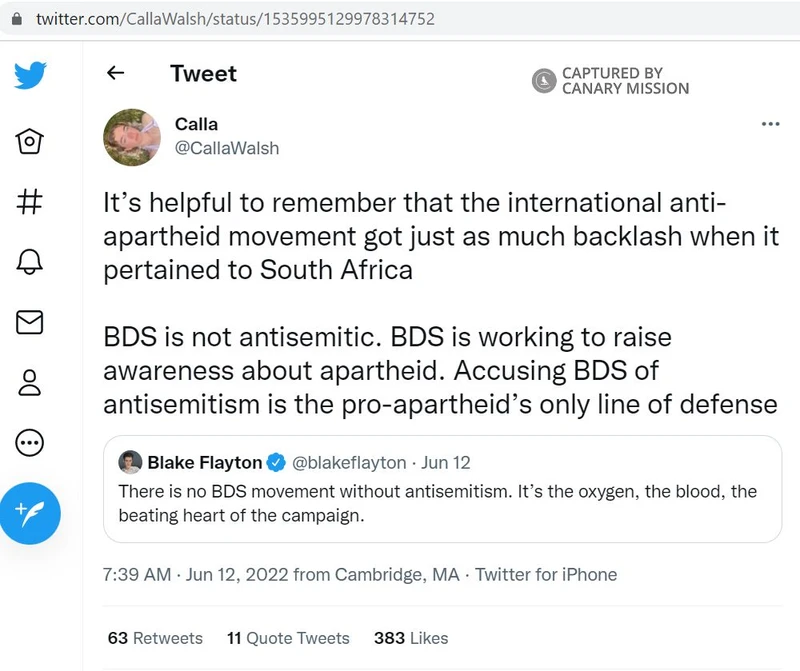Viewport: 800px width, 671px height.
Task: Go back with the left arrow
Action: [116, 73]
